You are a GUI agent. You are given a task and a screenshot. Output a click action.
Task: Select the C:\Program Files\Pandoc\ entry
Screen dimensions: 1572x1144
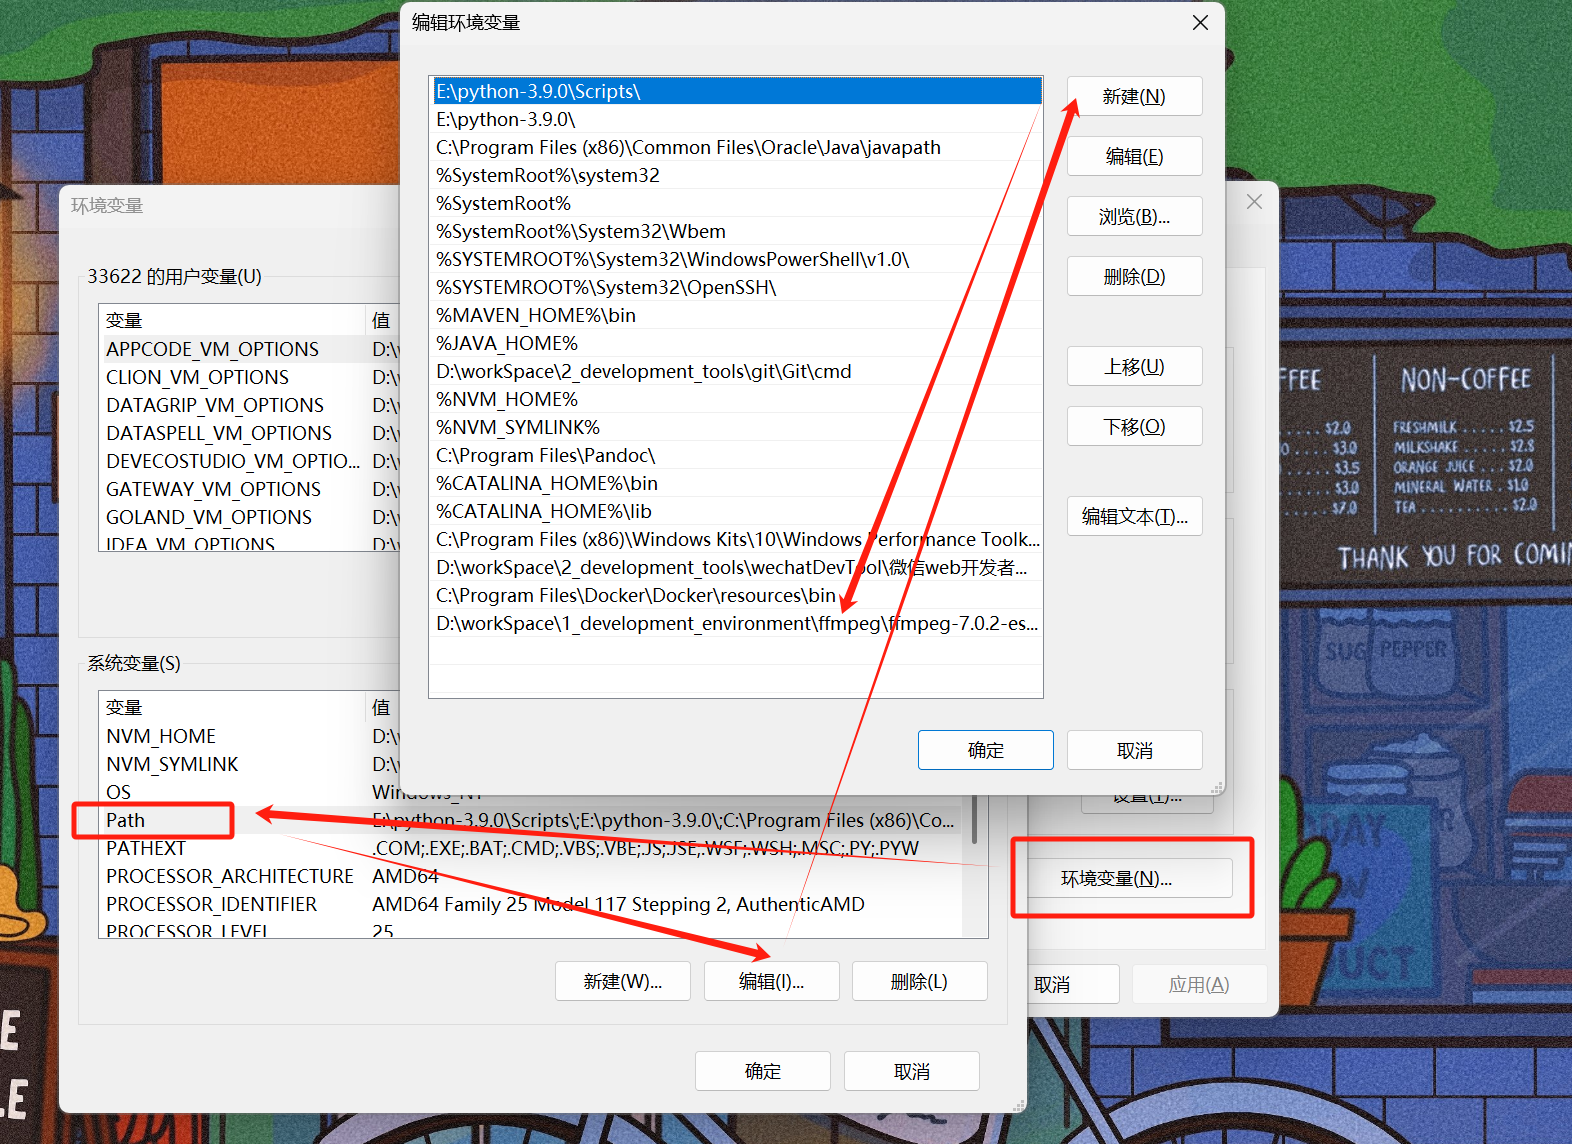(x=546, y=455)
